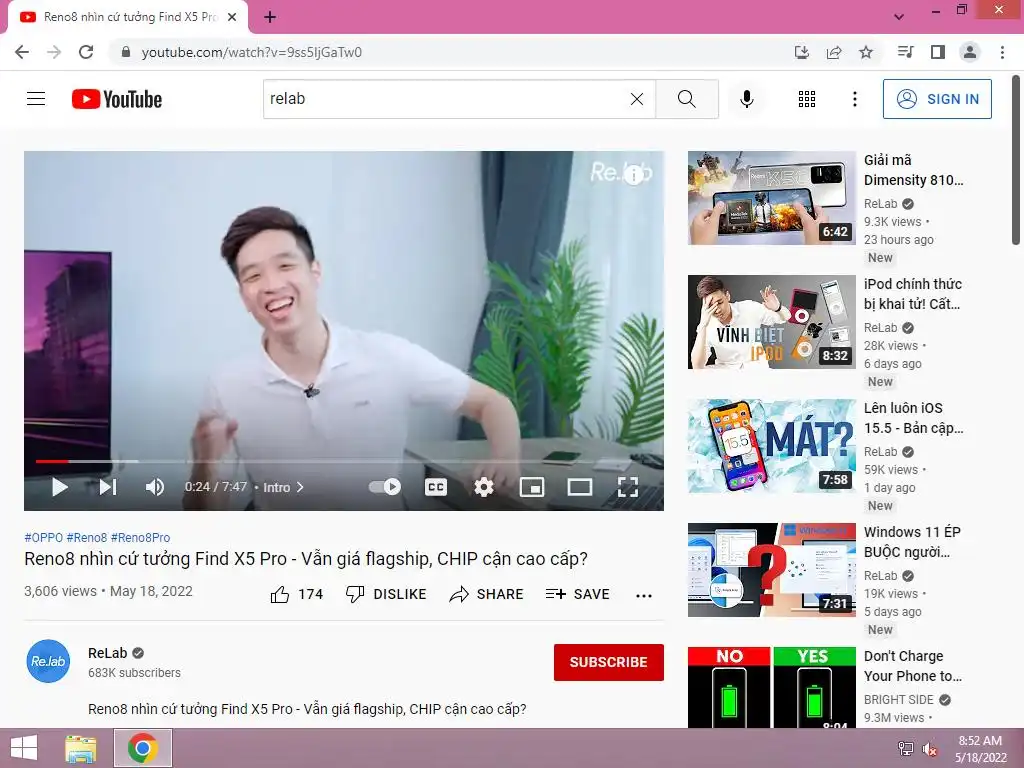Select the Reno8 YouTube tab
This screenshot has width=1024, height=768.
point(129,17)
